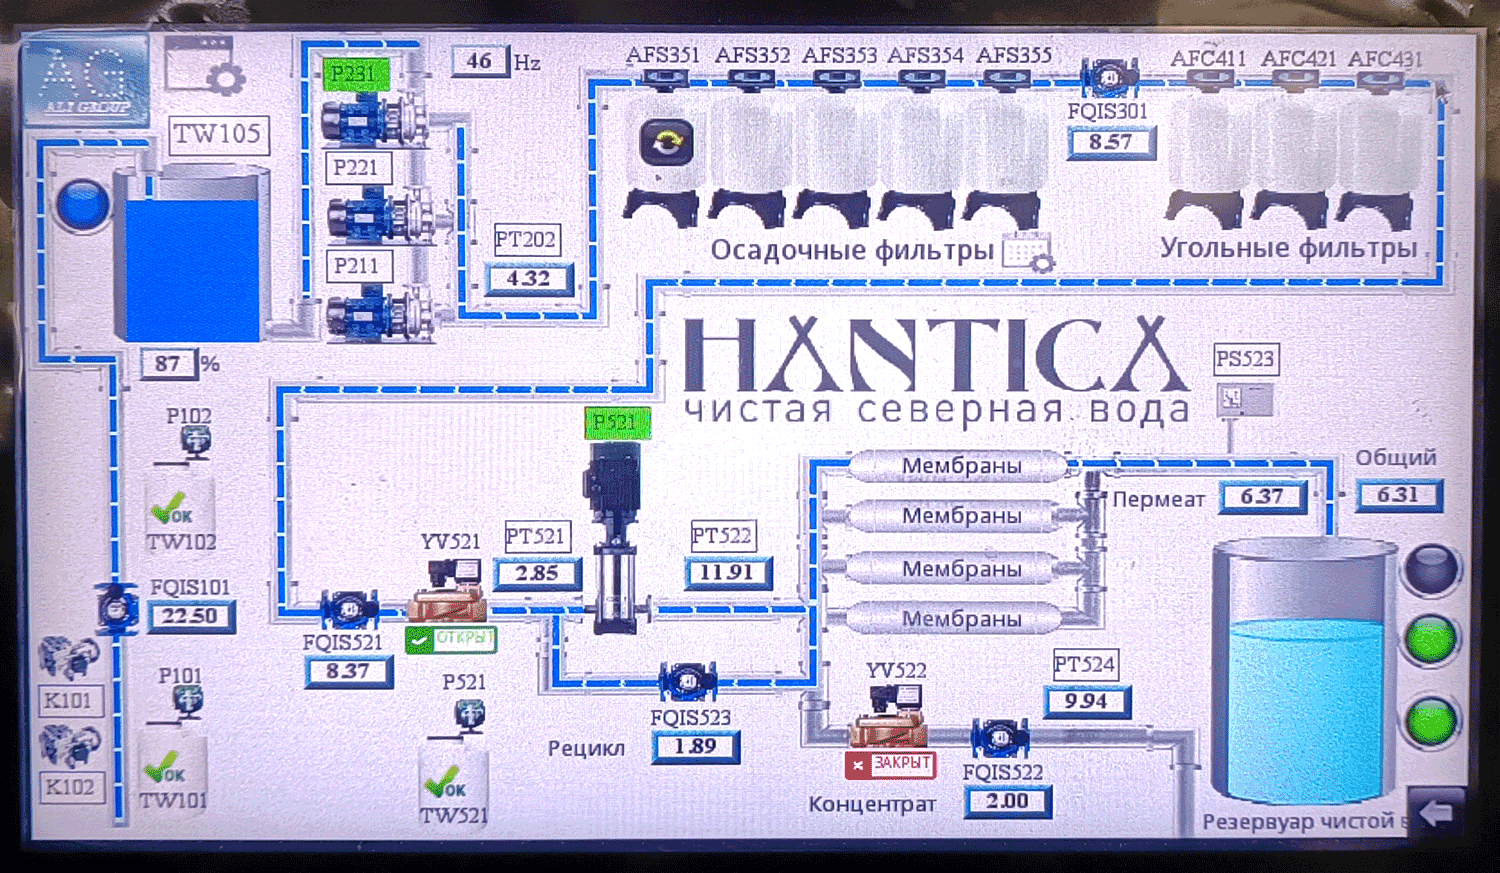Select the P221 pump icon

[x=380, y=216]
